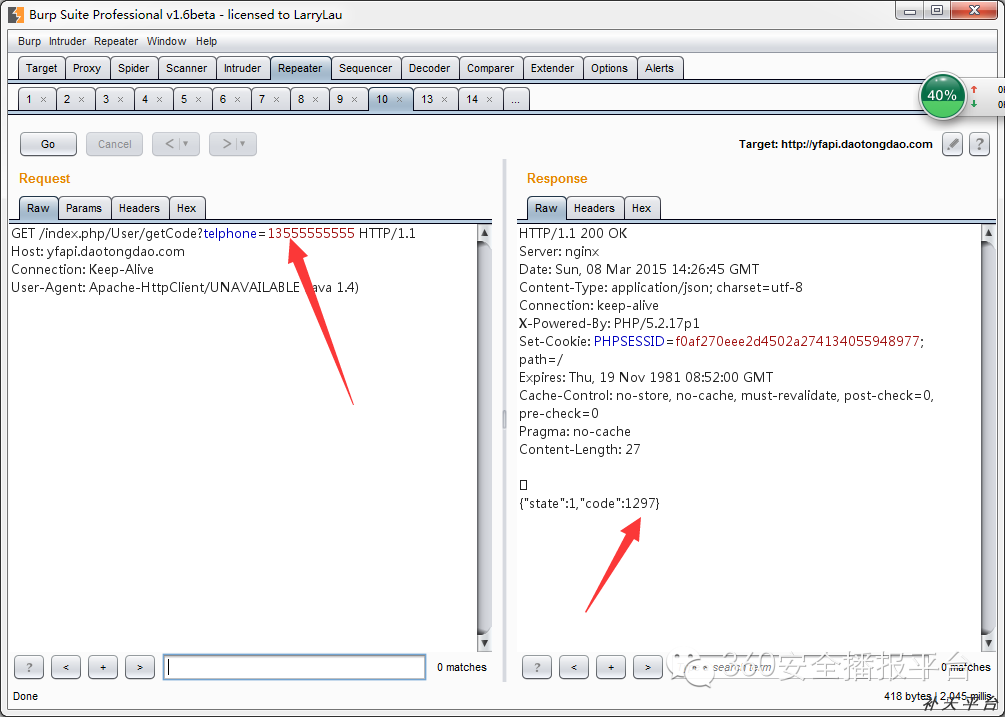The height and width of the screenshot is (717, 1005).
Task: Close Repeater tab 13
Action: (x=445, y=99)
